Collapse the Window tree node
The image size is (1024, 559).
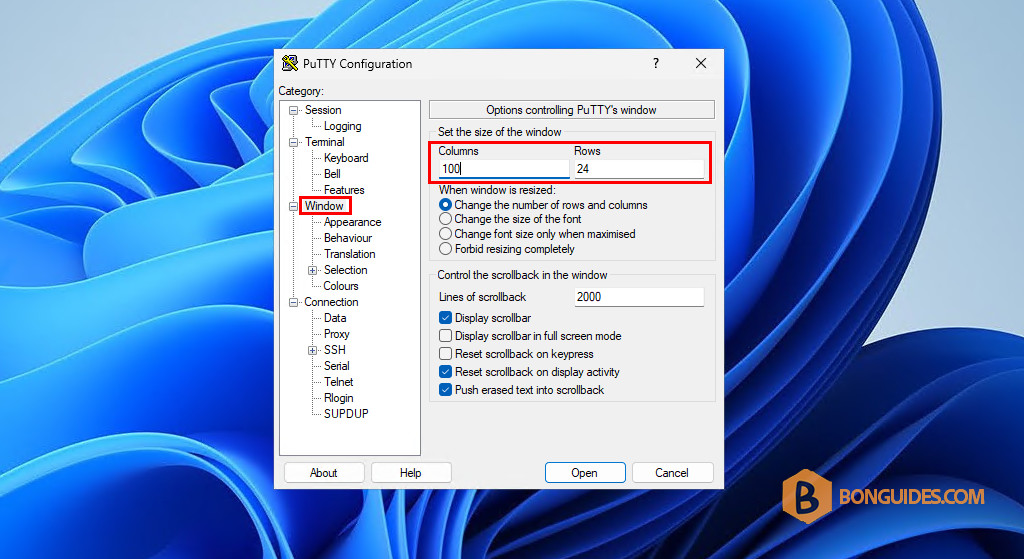tap(294, 206)
